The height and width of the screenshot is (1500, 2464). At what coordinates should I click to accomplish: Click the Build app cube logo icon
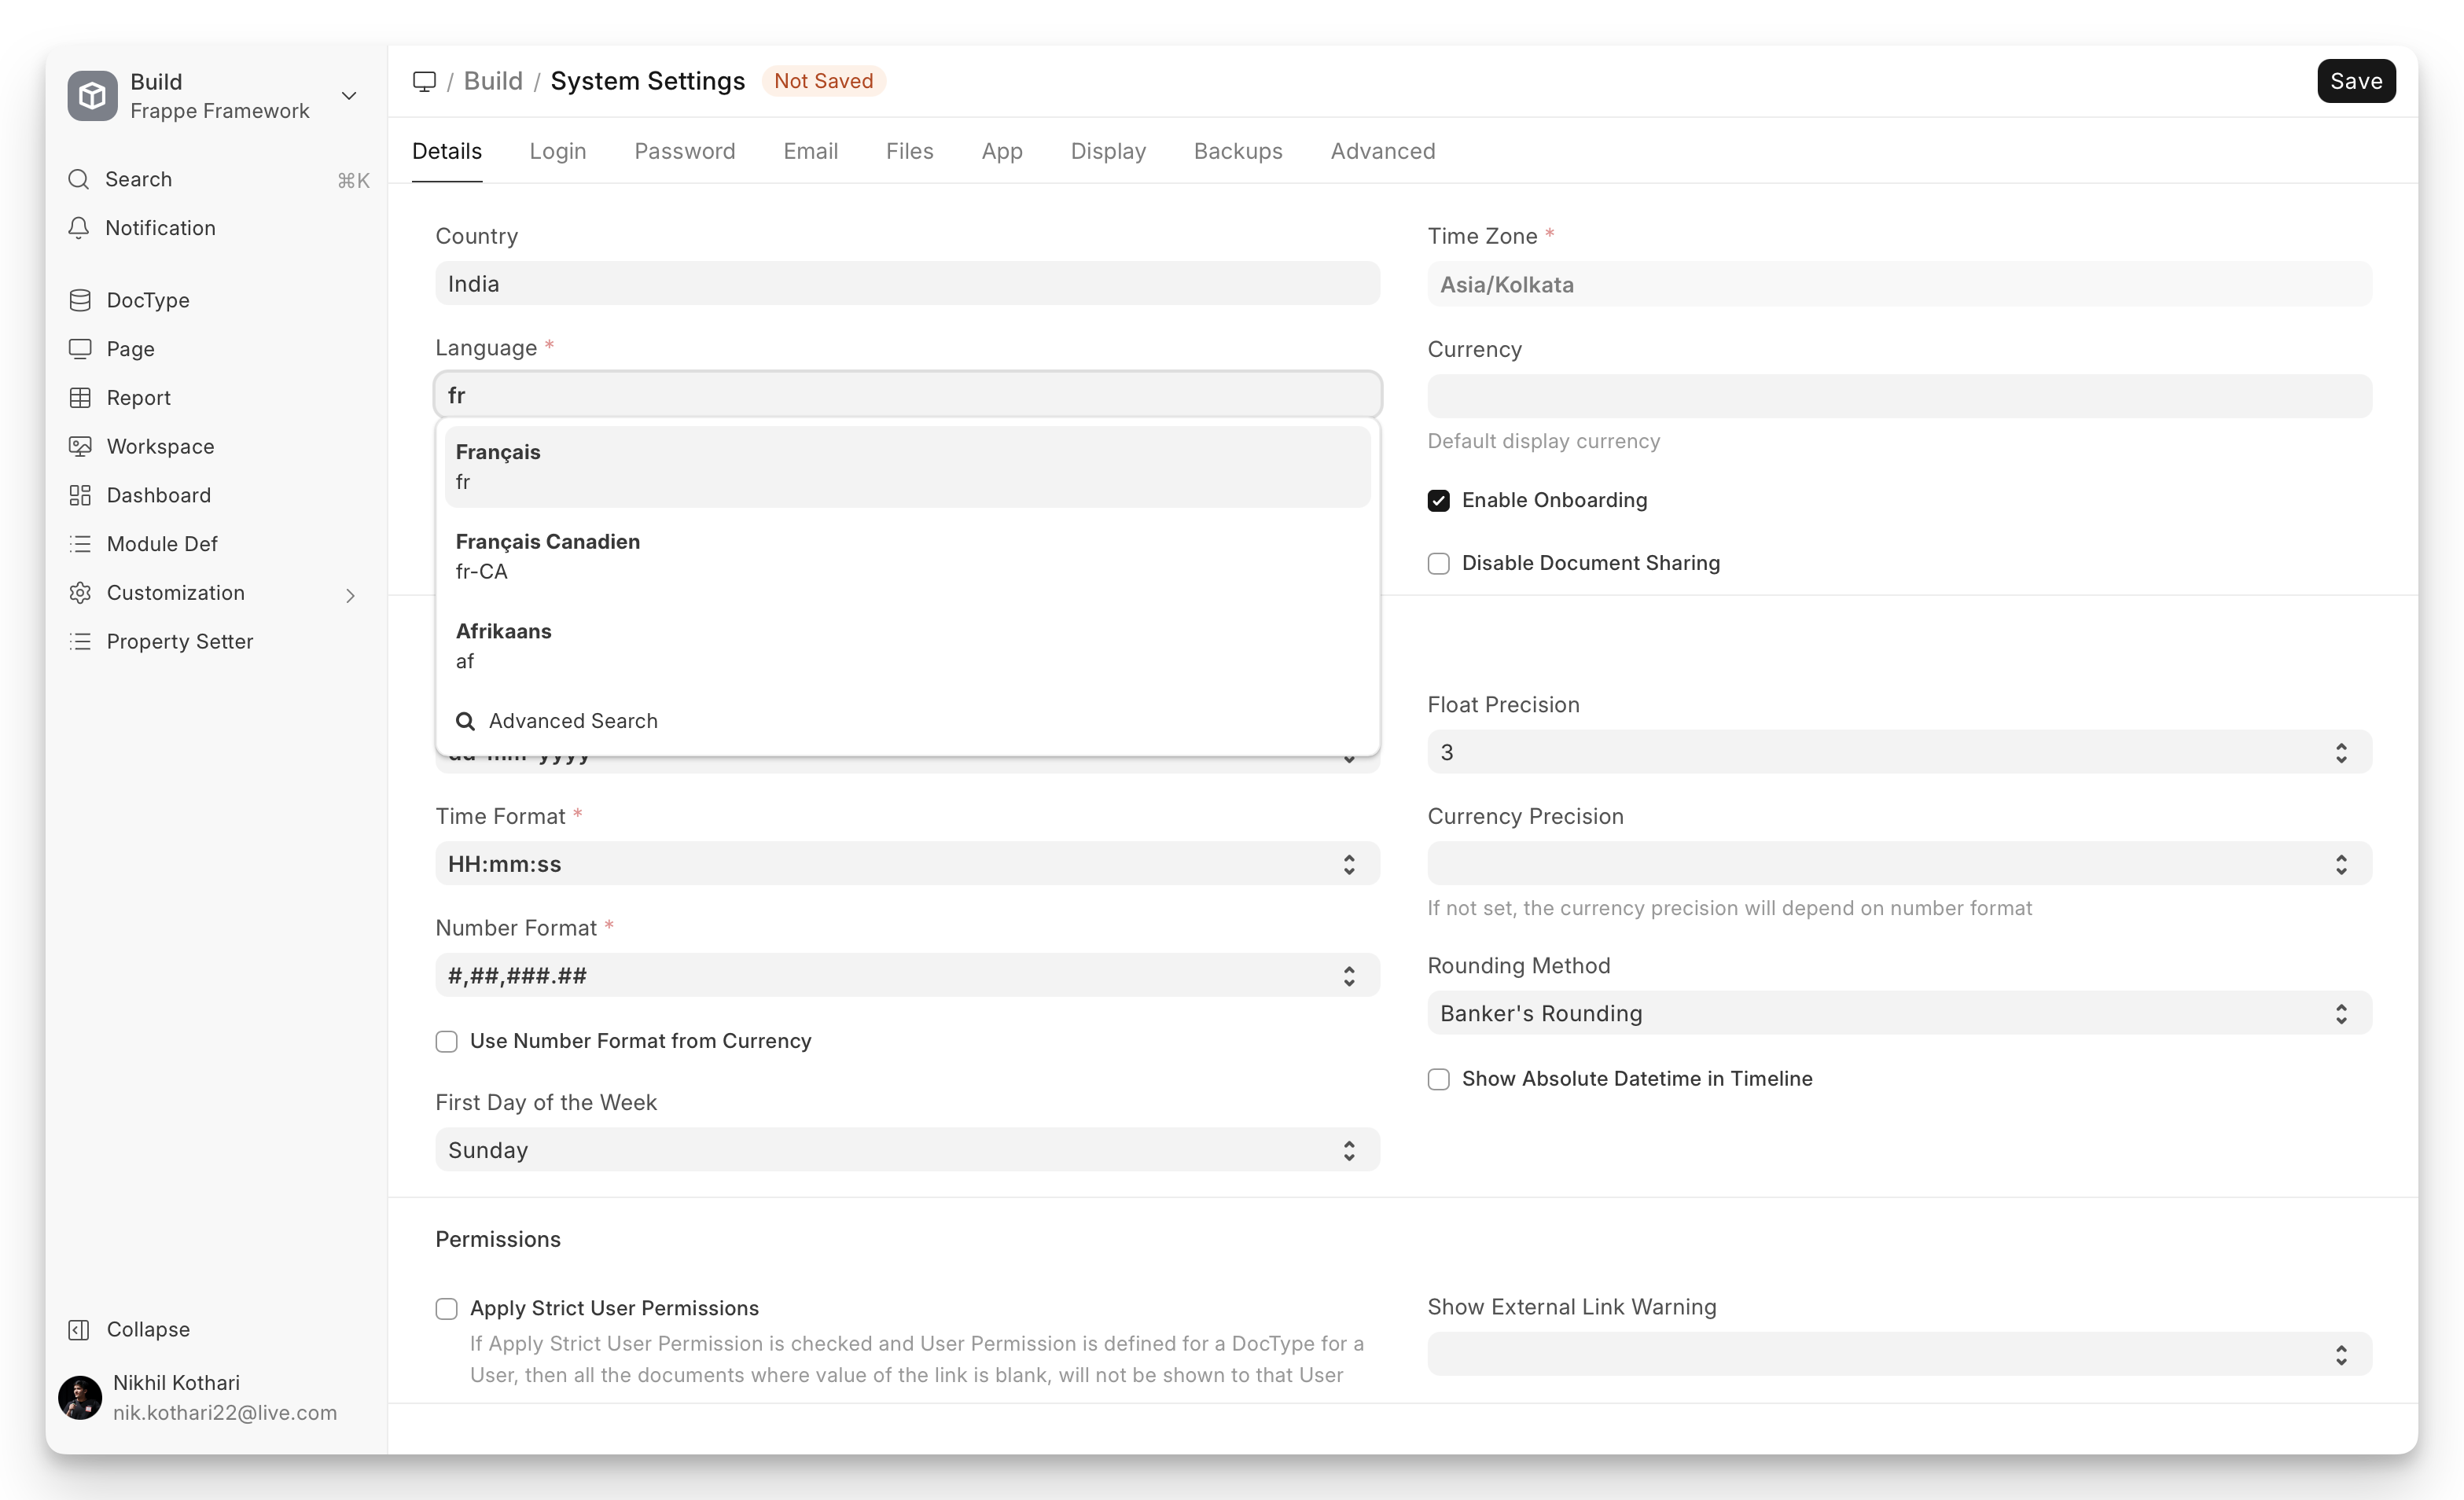pyautogui.click(x=92, y=96)
